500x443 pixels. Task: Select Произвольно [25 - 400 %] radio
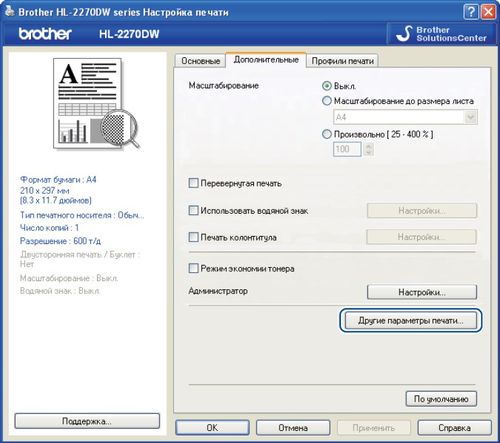click(x=327, y=134)
